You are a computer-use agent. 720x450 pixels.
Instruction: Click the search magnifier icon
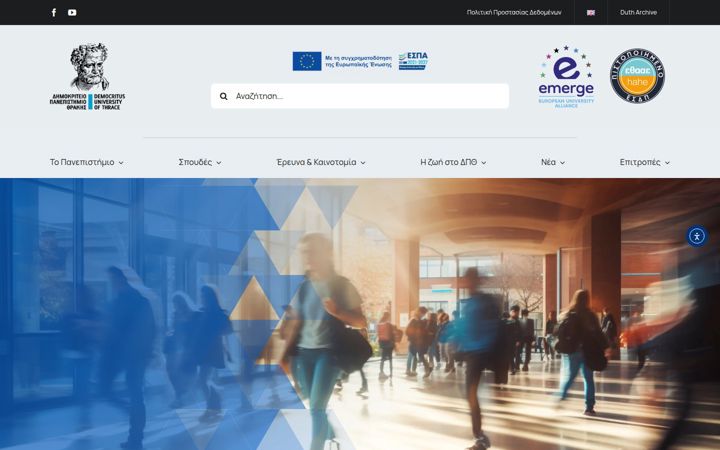tap(224, 96)
